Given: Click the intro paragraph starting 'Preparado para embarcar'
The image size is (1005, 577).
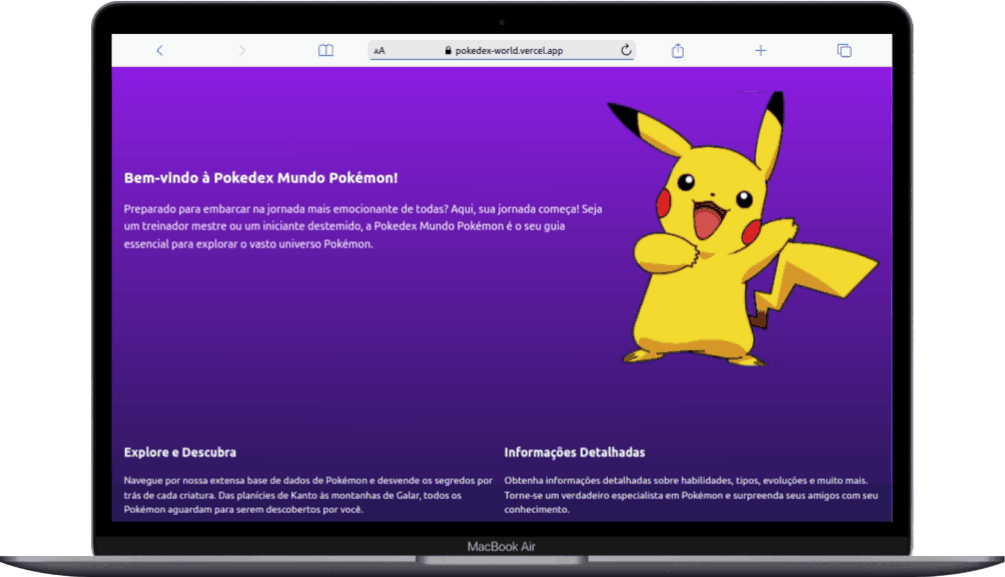Looking at the screenshot, I should pos(363,226).
